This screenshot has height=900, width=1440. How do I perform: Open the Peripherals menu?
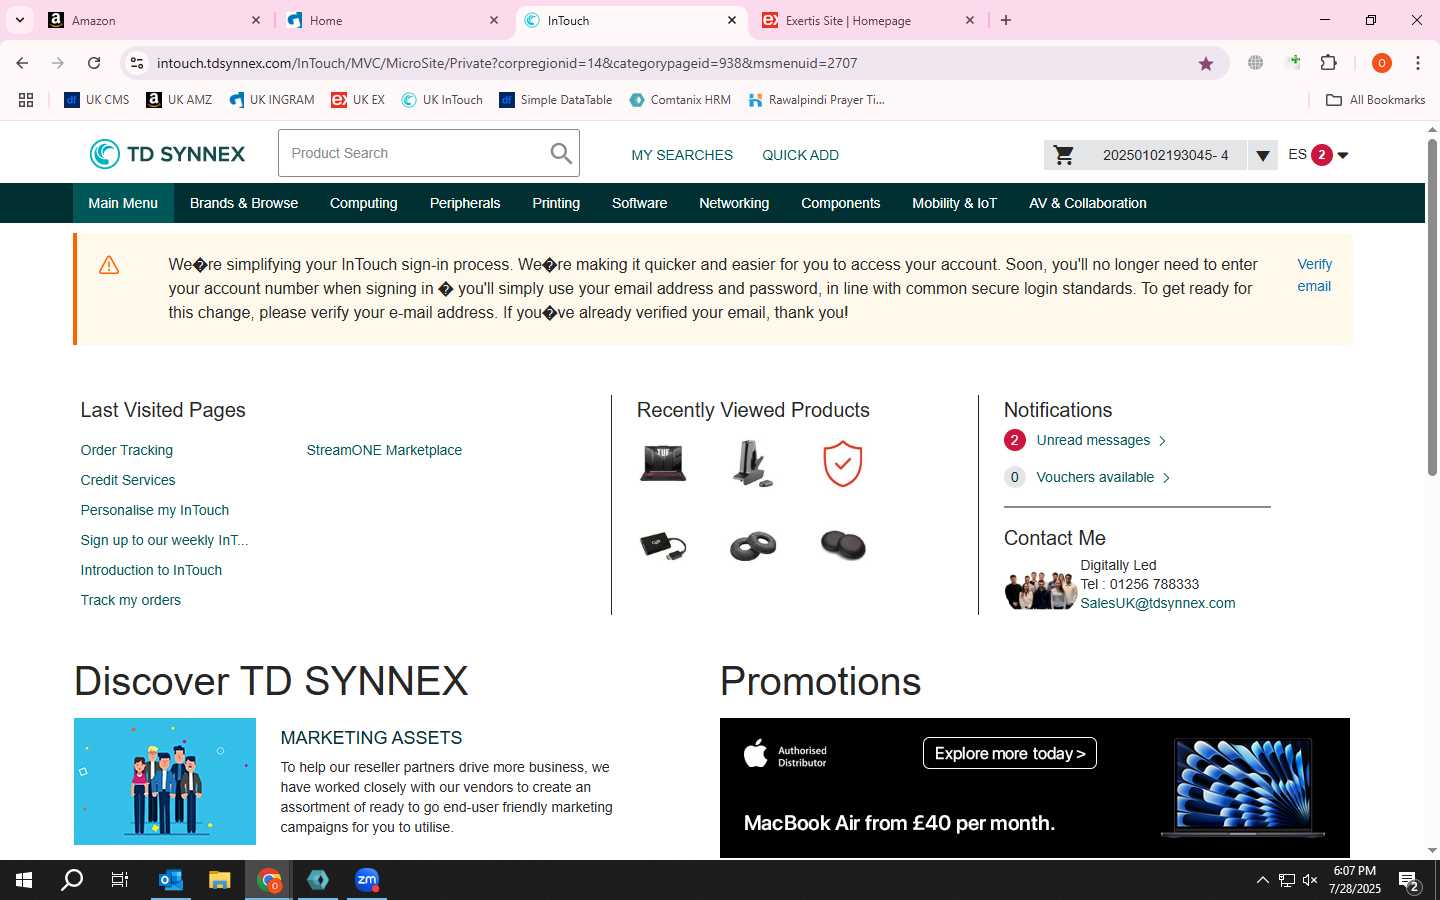(465, 203)
